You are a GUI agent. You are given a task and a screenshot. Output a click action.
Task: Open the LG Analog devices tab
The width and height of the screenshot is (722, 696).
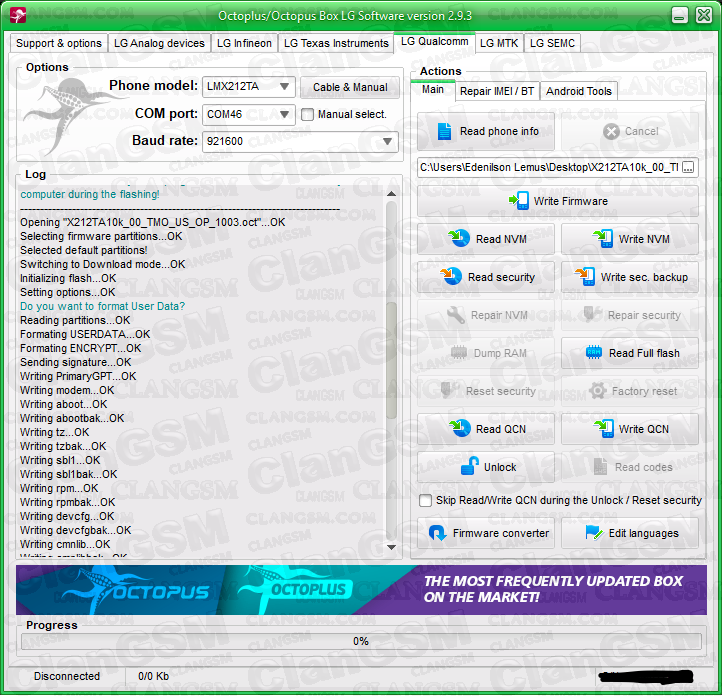[159, 43]
